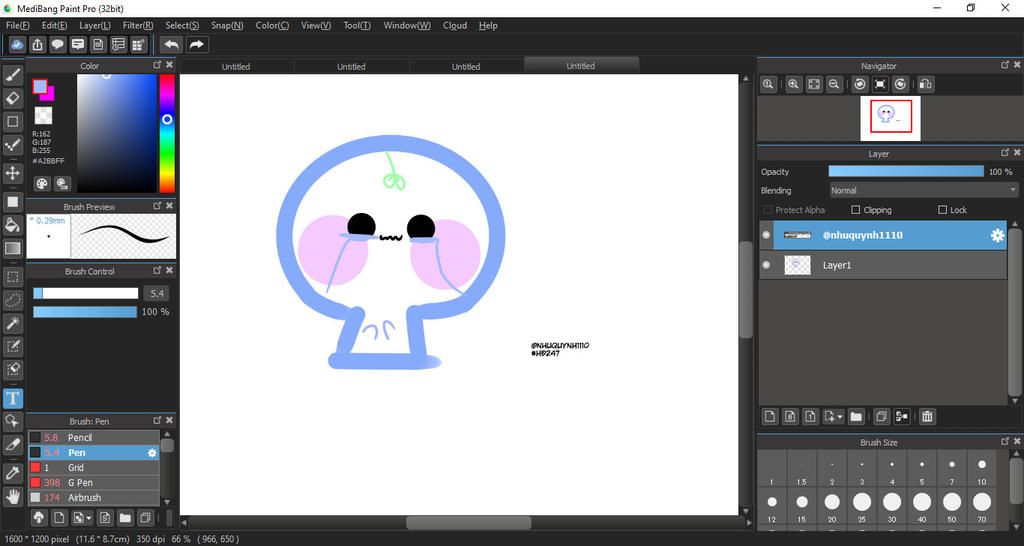Select the Lasso tool

tap(12, 300)
